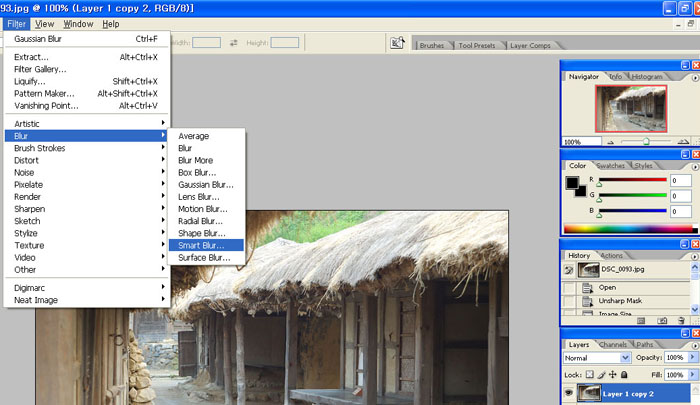Screen dimensions: 700x405
Task: Switch to the Swatches tab
Action: click(x=610, y=166)
